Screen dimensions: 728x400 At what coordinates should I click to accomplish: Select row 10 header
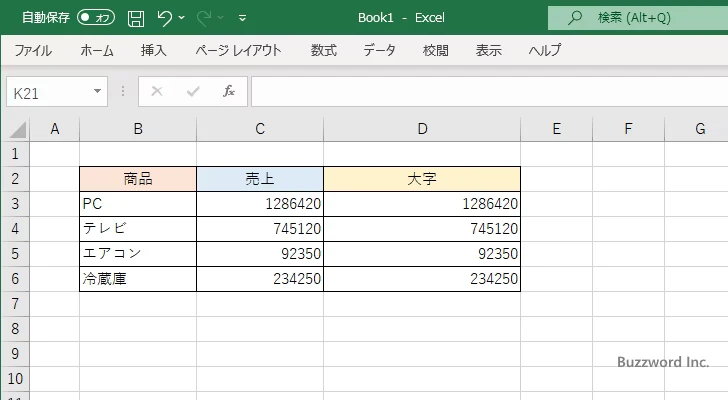15,379
